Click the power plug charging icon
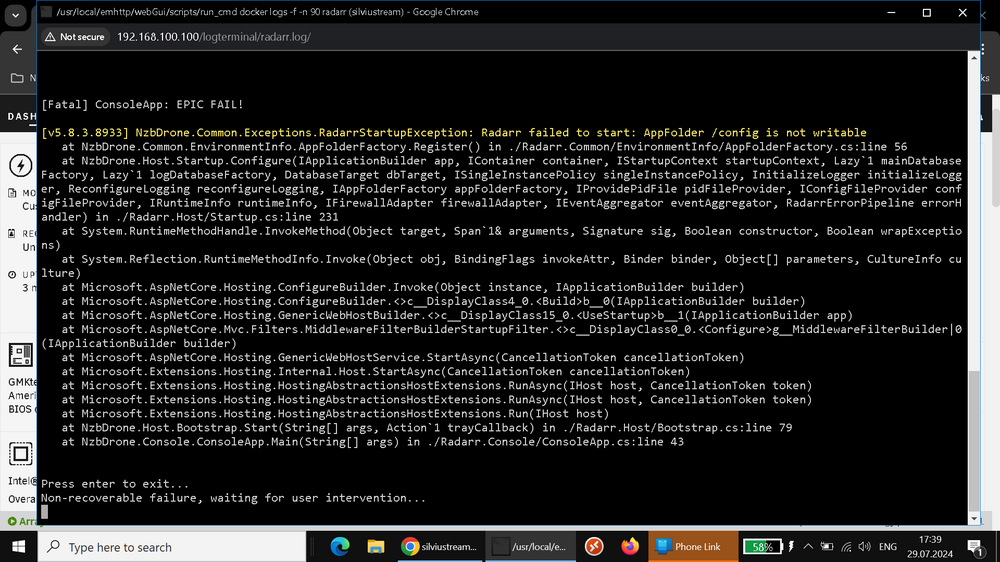 coord(791,547)
